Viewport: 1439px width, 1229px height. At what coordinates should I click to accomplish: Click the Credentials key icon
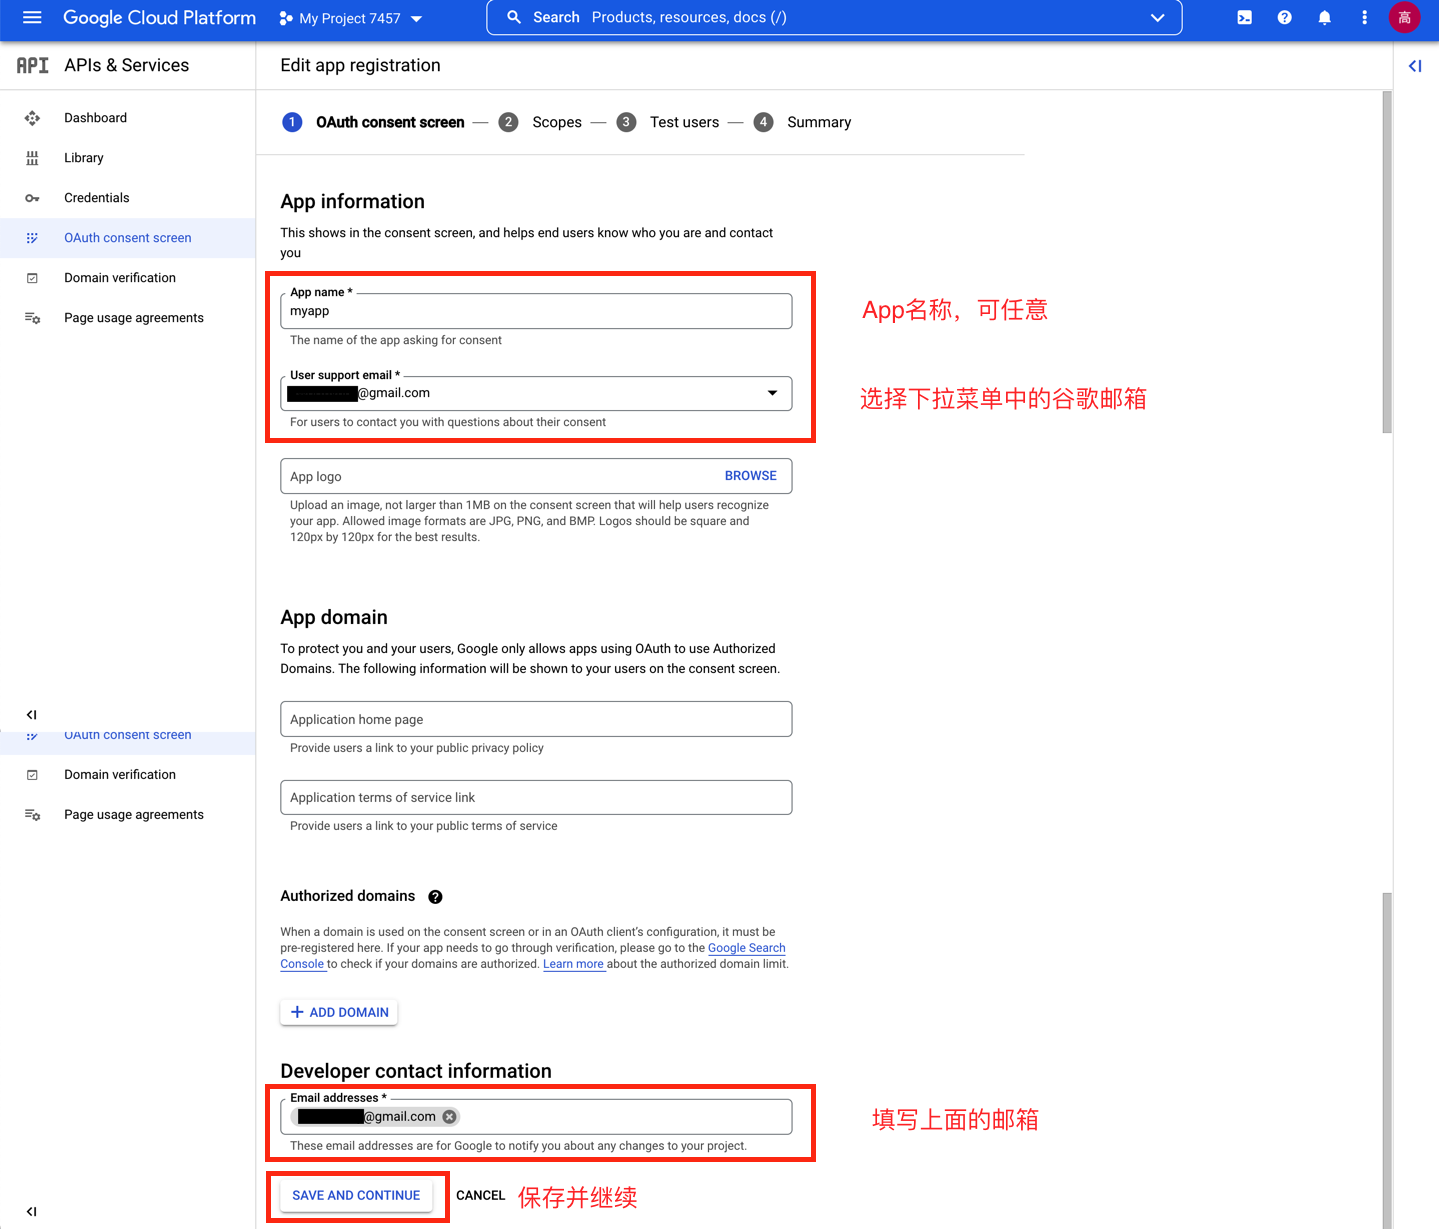click(x=32, y=198)
